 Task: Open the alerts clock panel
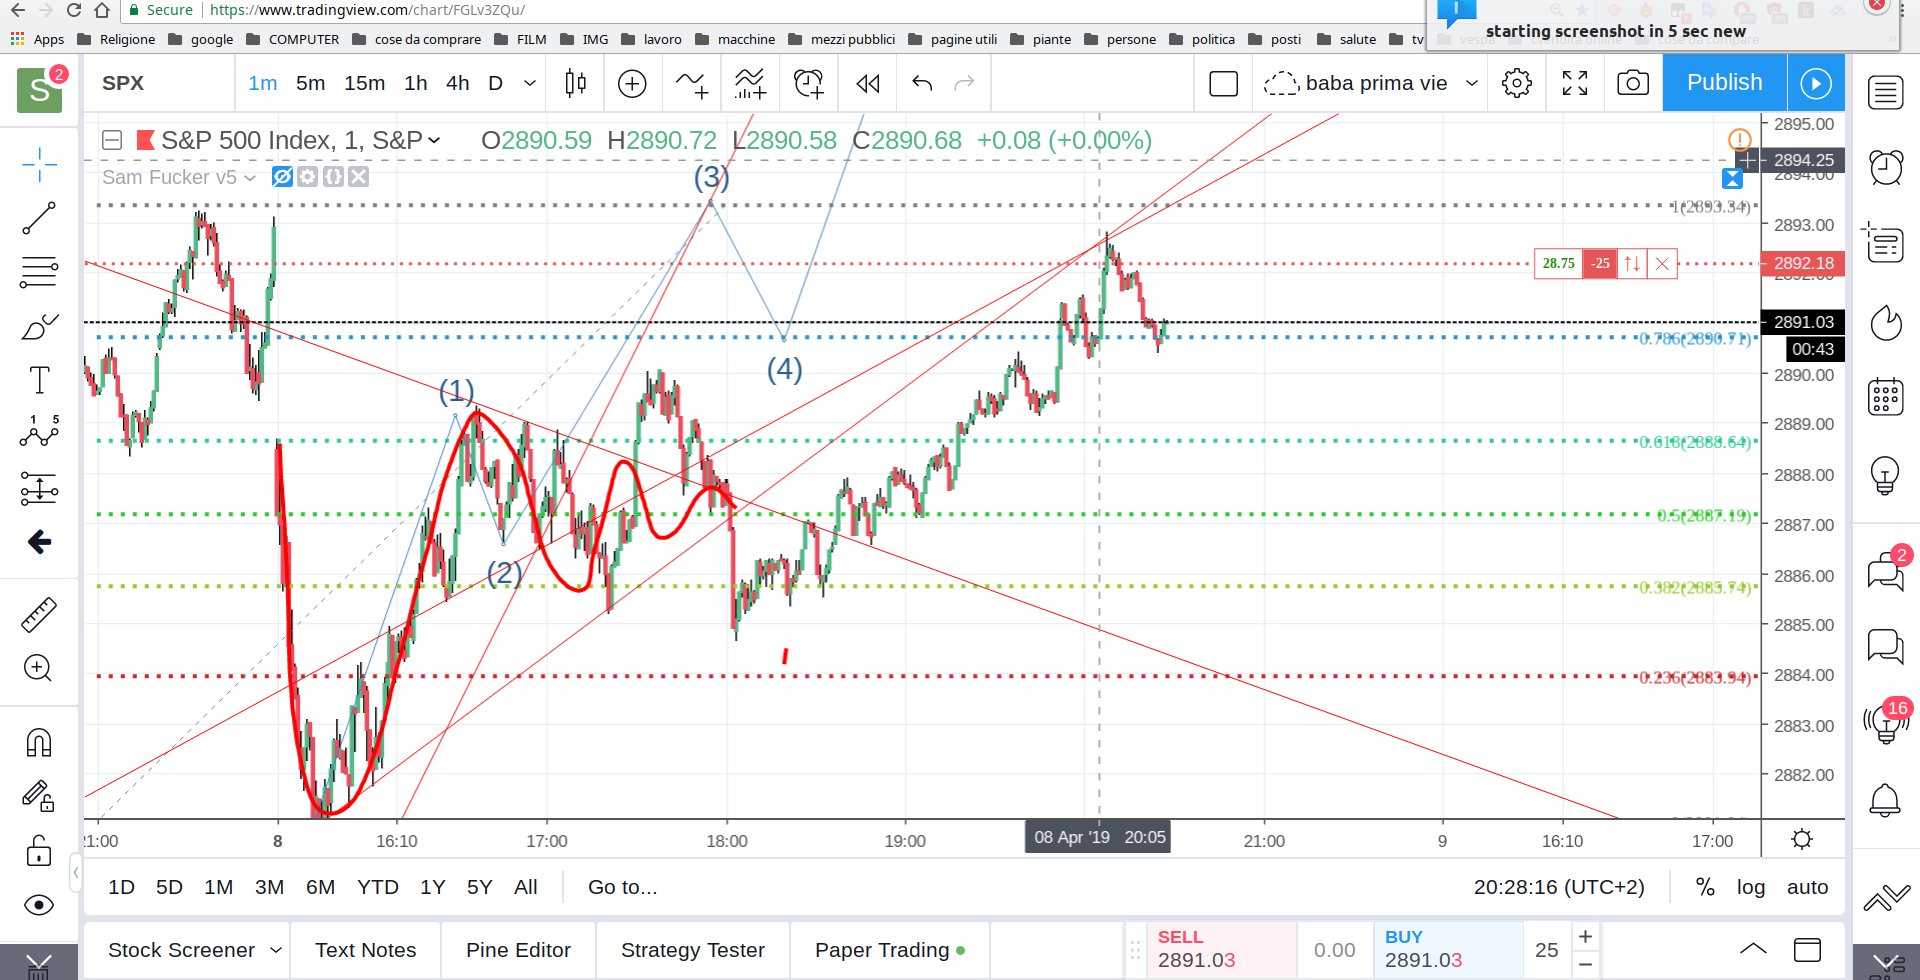coord(1886,167)
